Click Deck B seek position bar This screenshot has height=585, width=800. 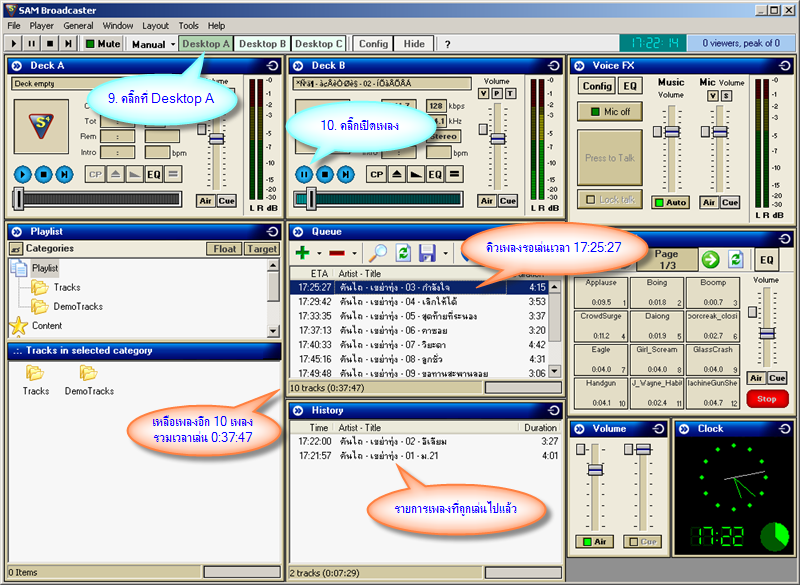pyautogui.click(x=379, y=199)
